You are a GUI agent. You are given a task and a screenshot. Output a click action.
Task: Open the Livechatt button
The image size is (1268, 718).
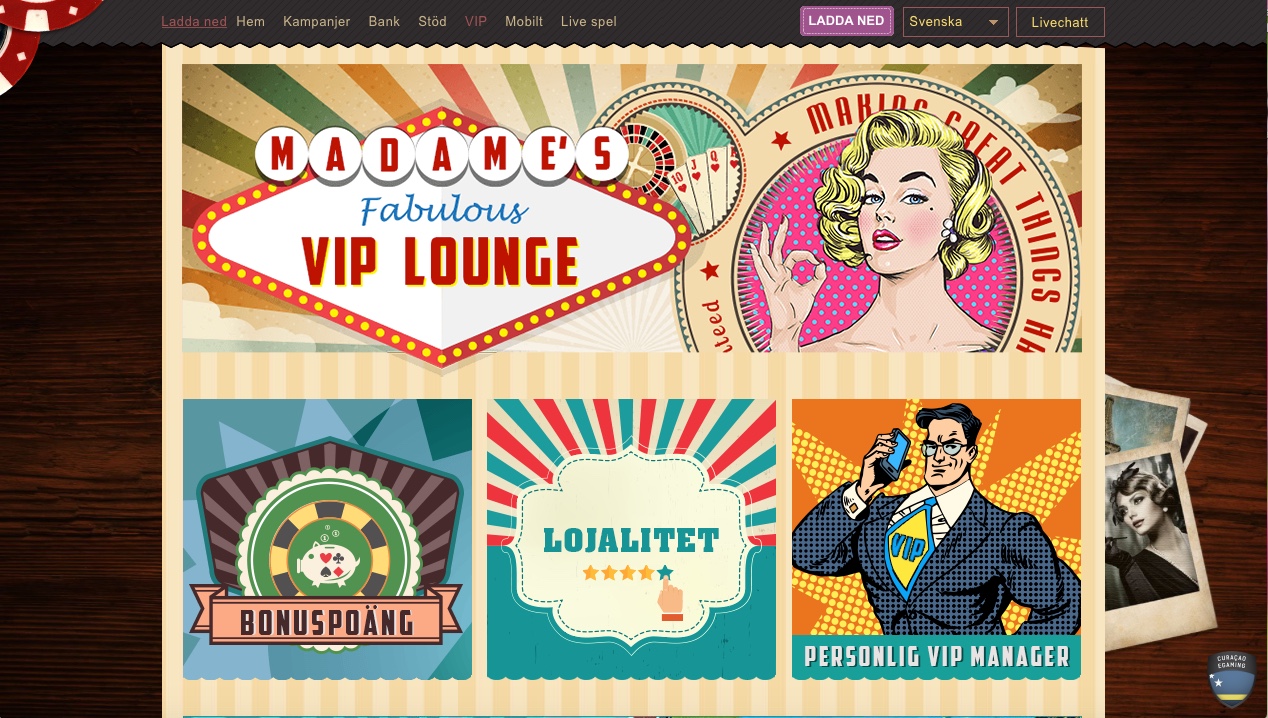click(x=1060, y=22)
